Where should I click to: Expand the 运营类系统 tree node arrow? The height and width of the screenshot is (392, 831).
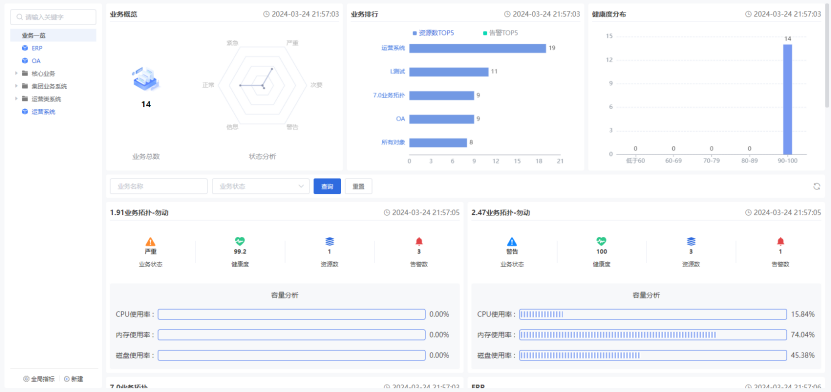click(x=16, y=99)
